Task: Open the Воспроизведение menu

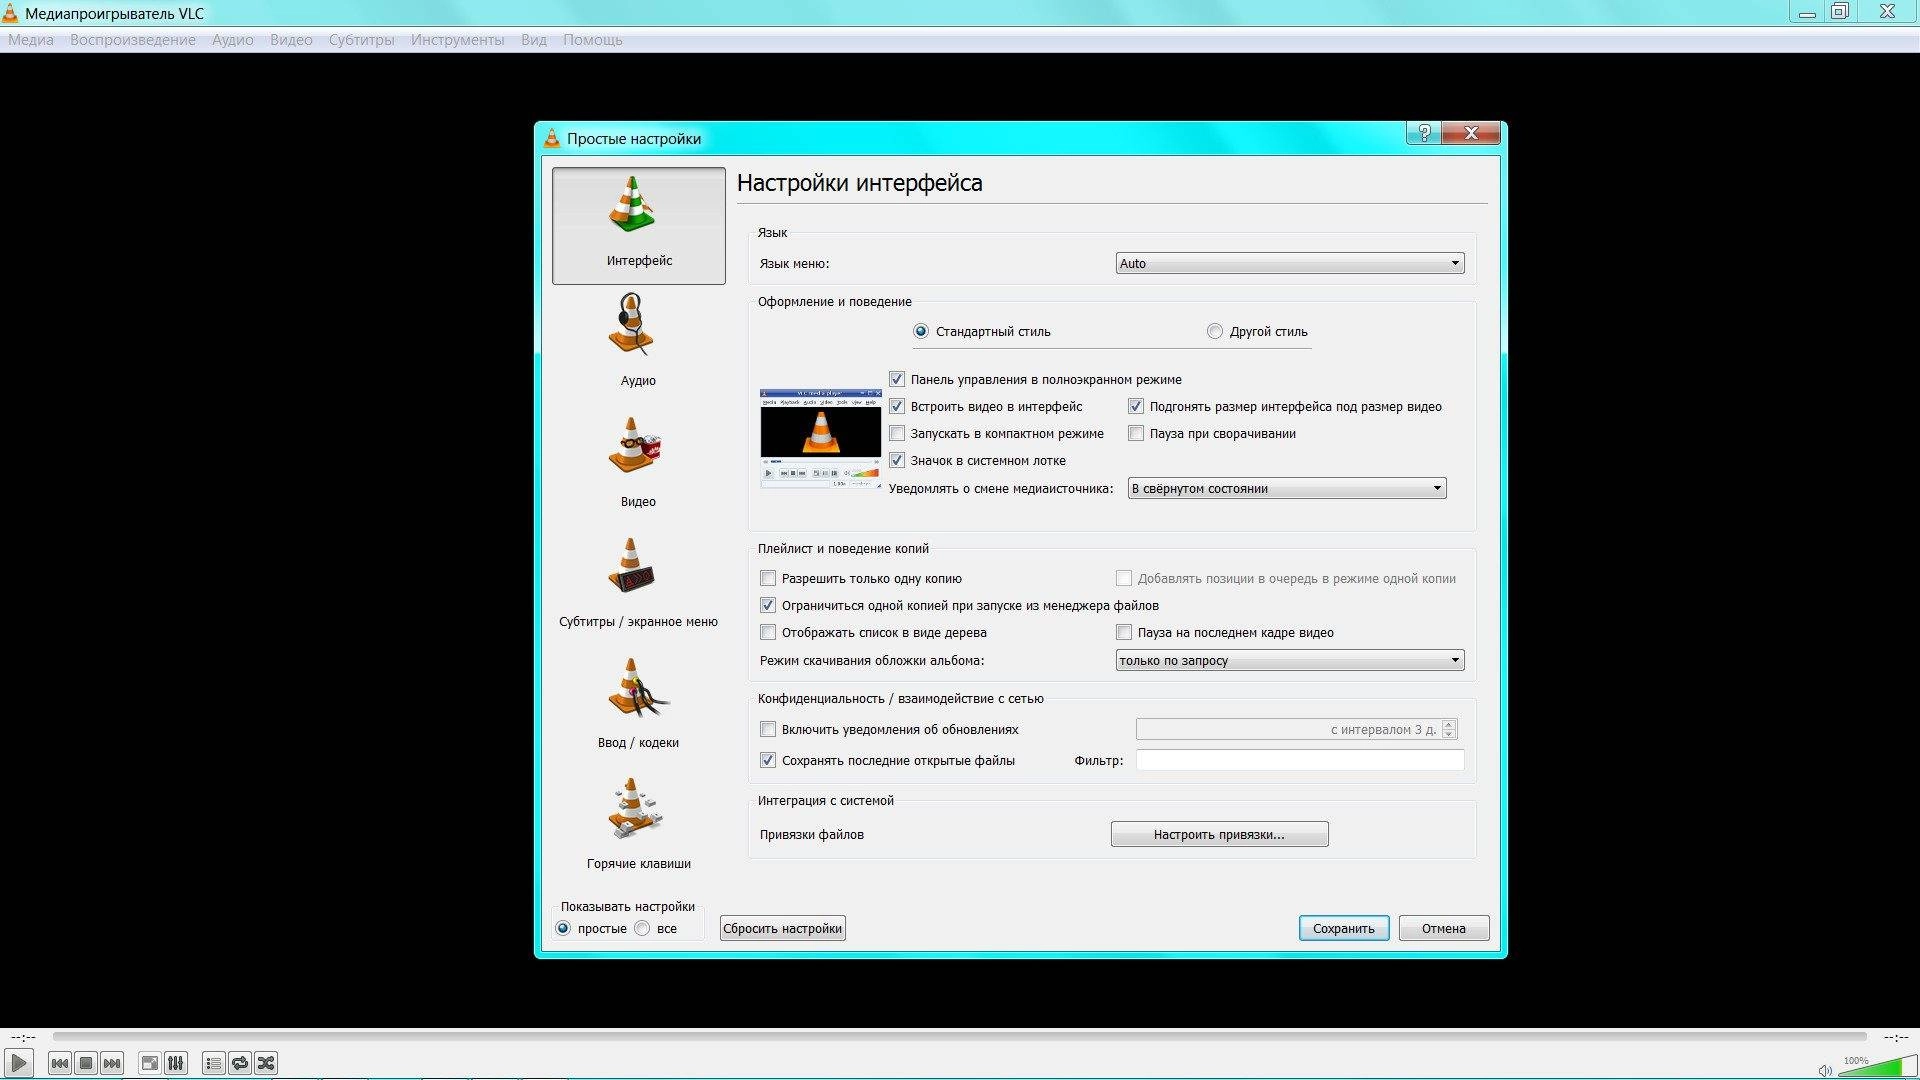Action: coord(133,40)
